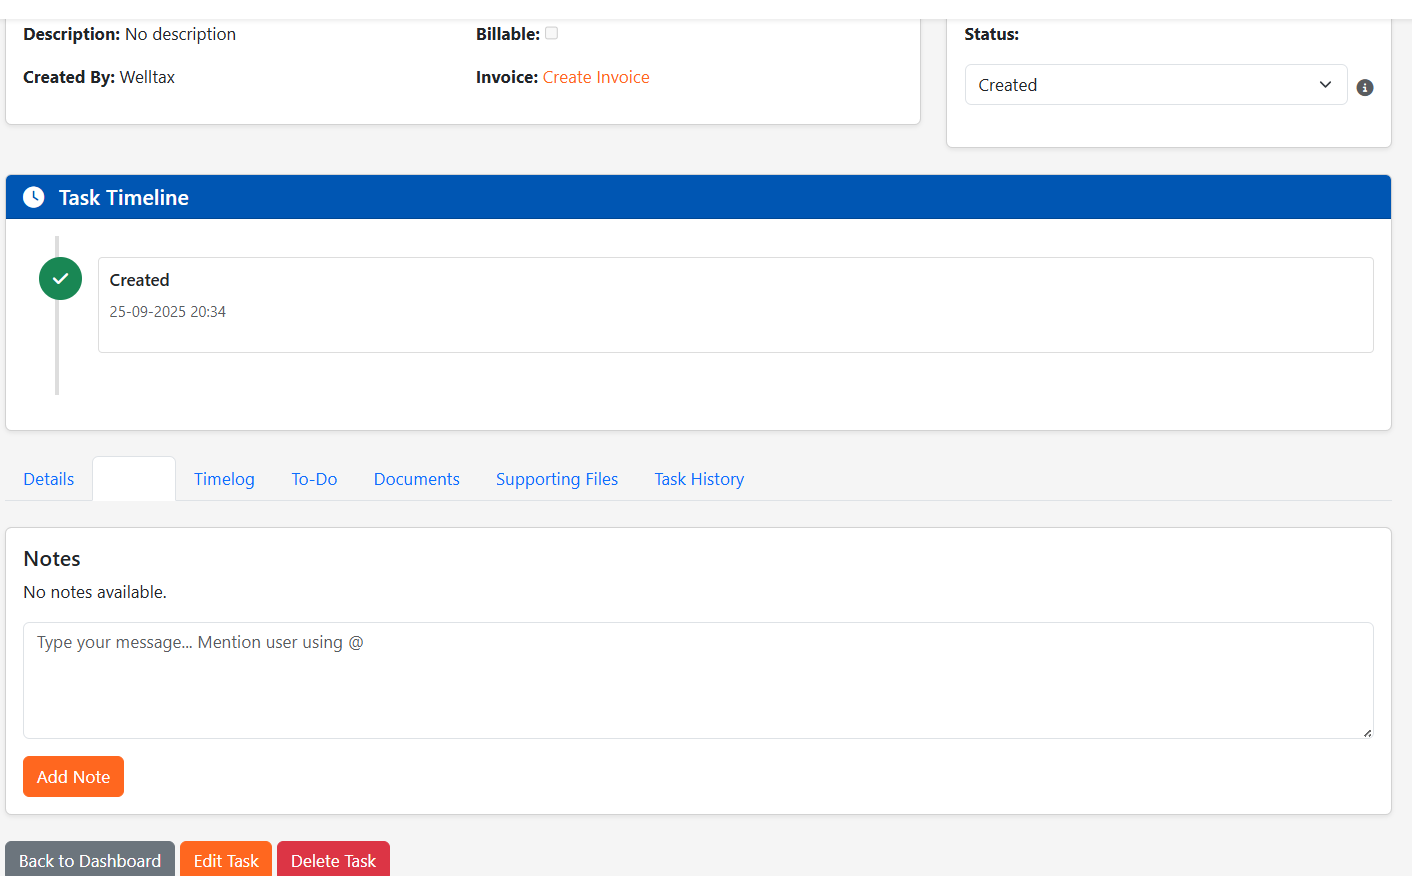Click the Create Invoice link
The width and height of the screenshot is (1412, 876).
[x=596, y=76]
